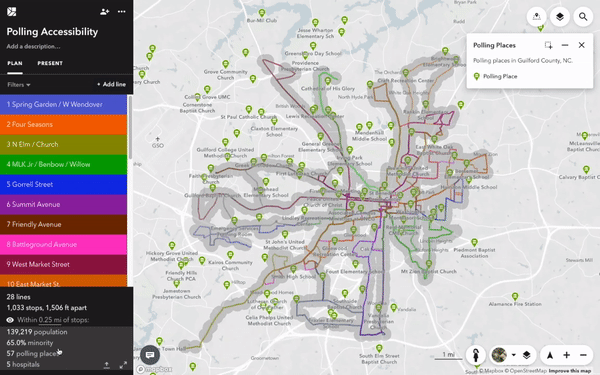Screen dimensions: 600x375
Task: Click the Remix logo icon
Action: click(11, 11)
